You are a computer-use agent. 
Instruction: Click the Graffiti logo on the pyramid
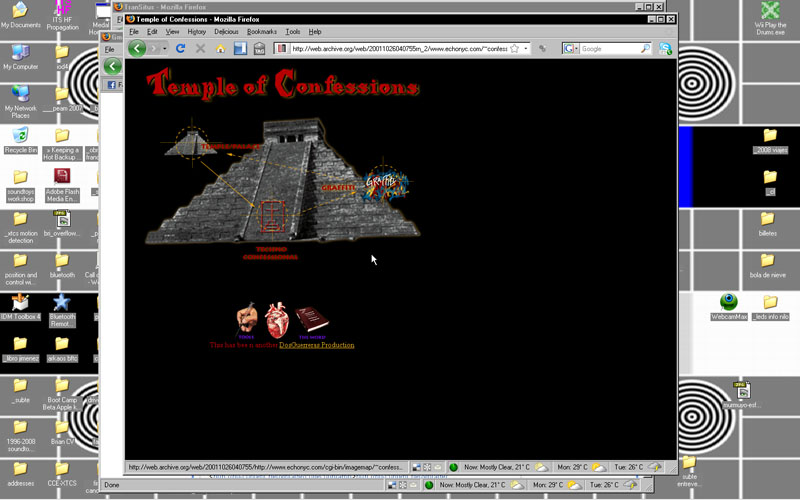[385, 186]
